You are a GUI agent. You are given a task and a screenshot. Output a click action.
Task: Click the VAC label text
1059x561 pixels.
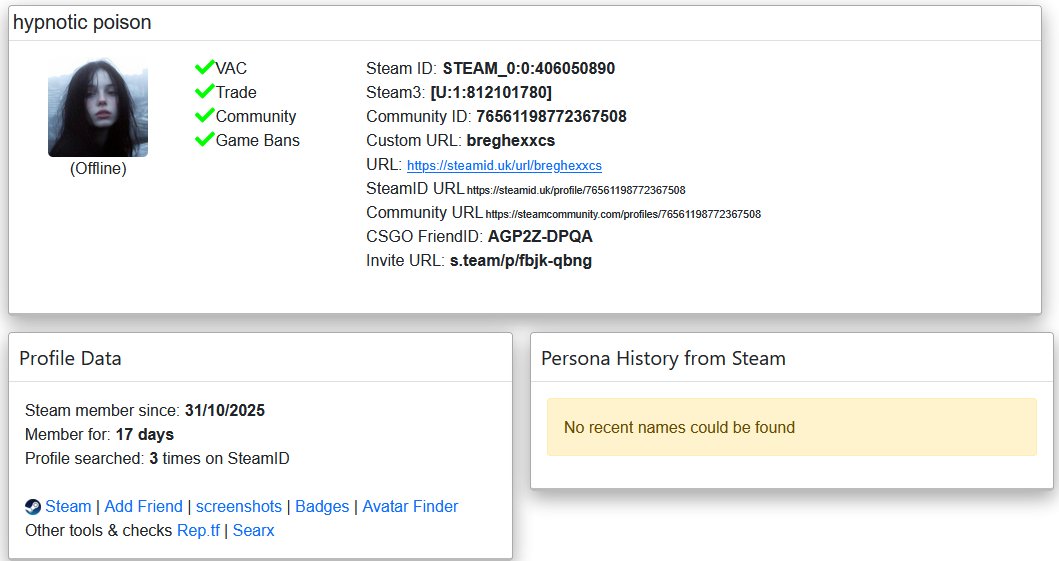coord(231,68)
